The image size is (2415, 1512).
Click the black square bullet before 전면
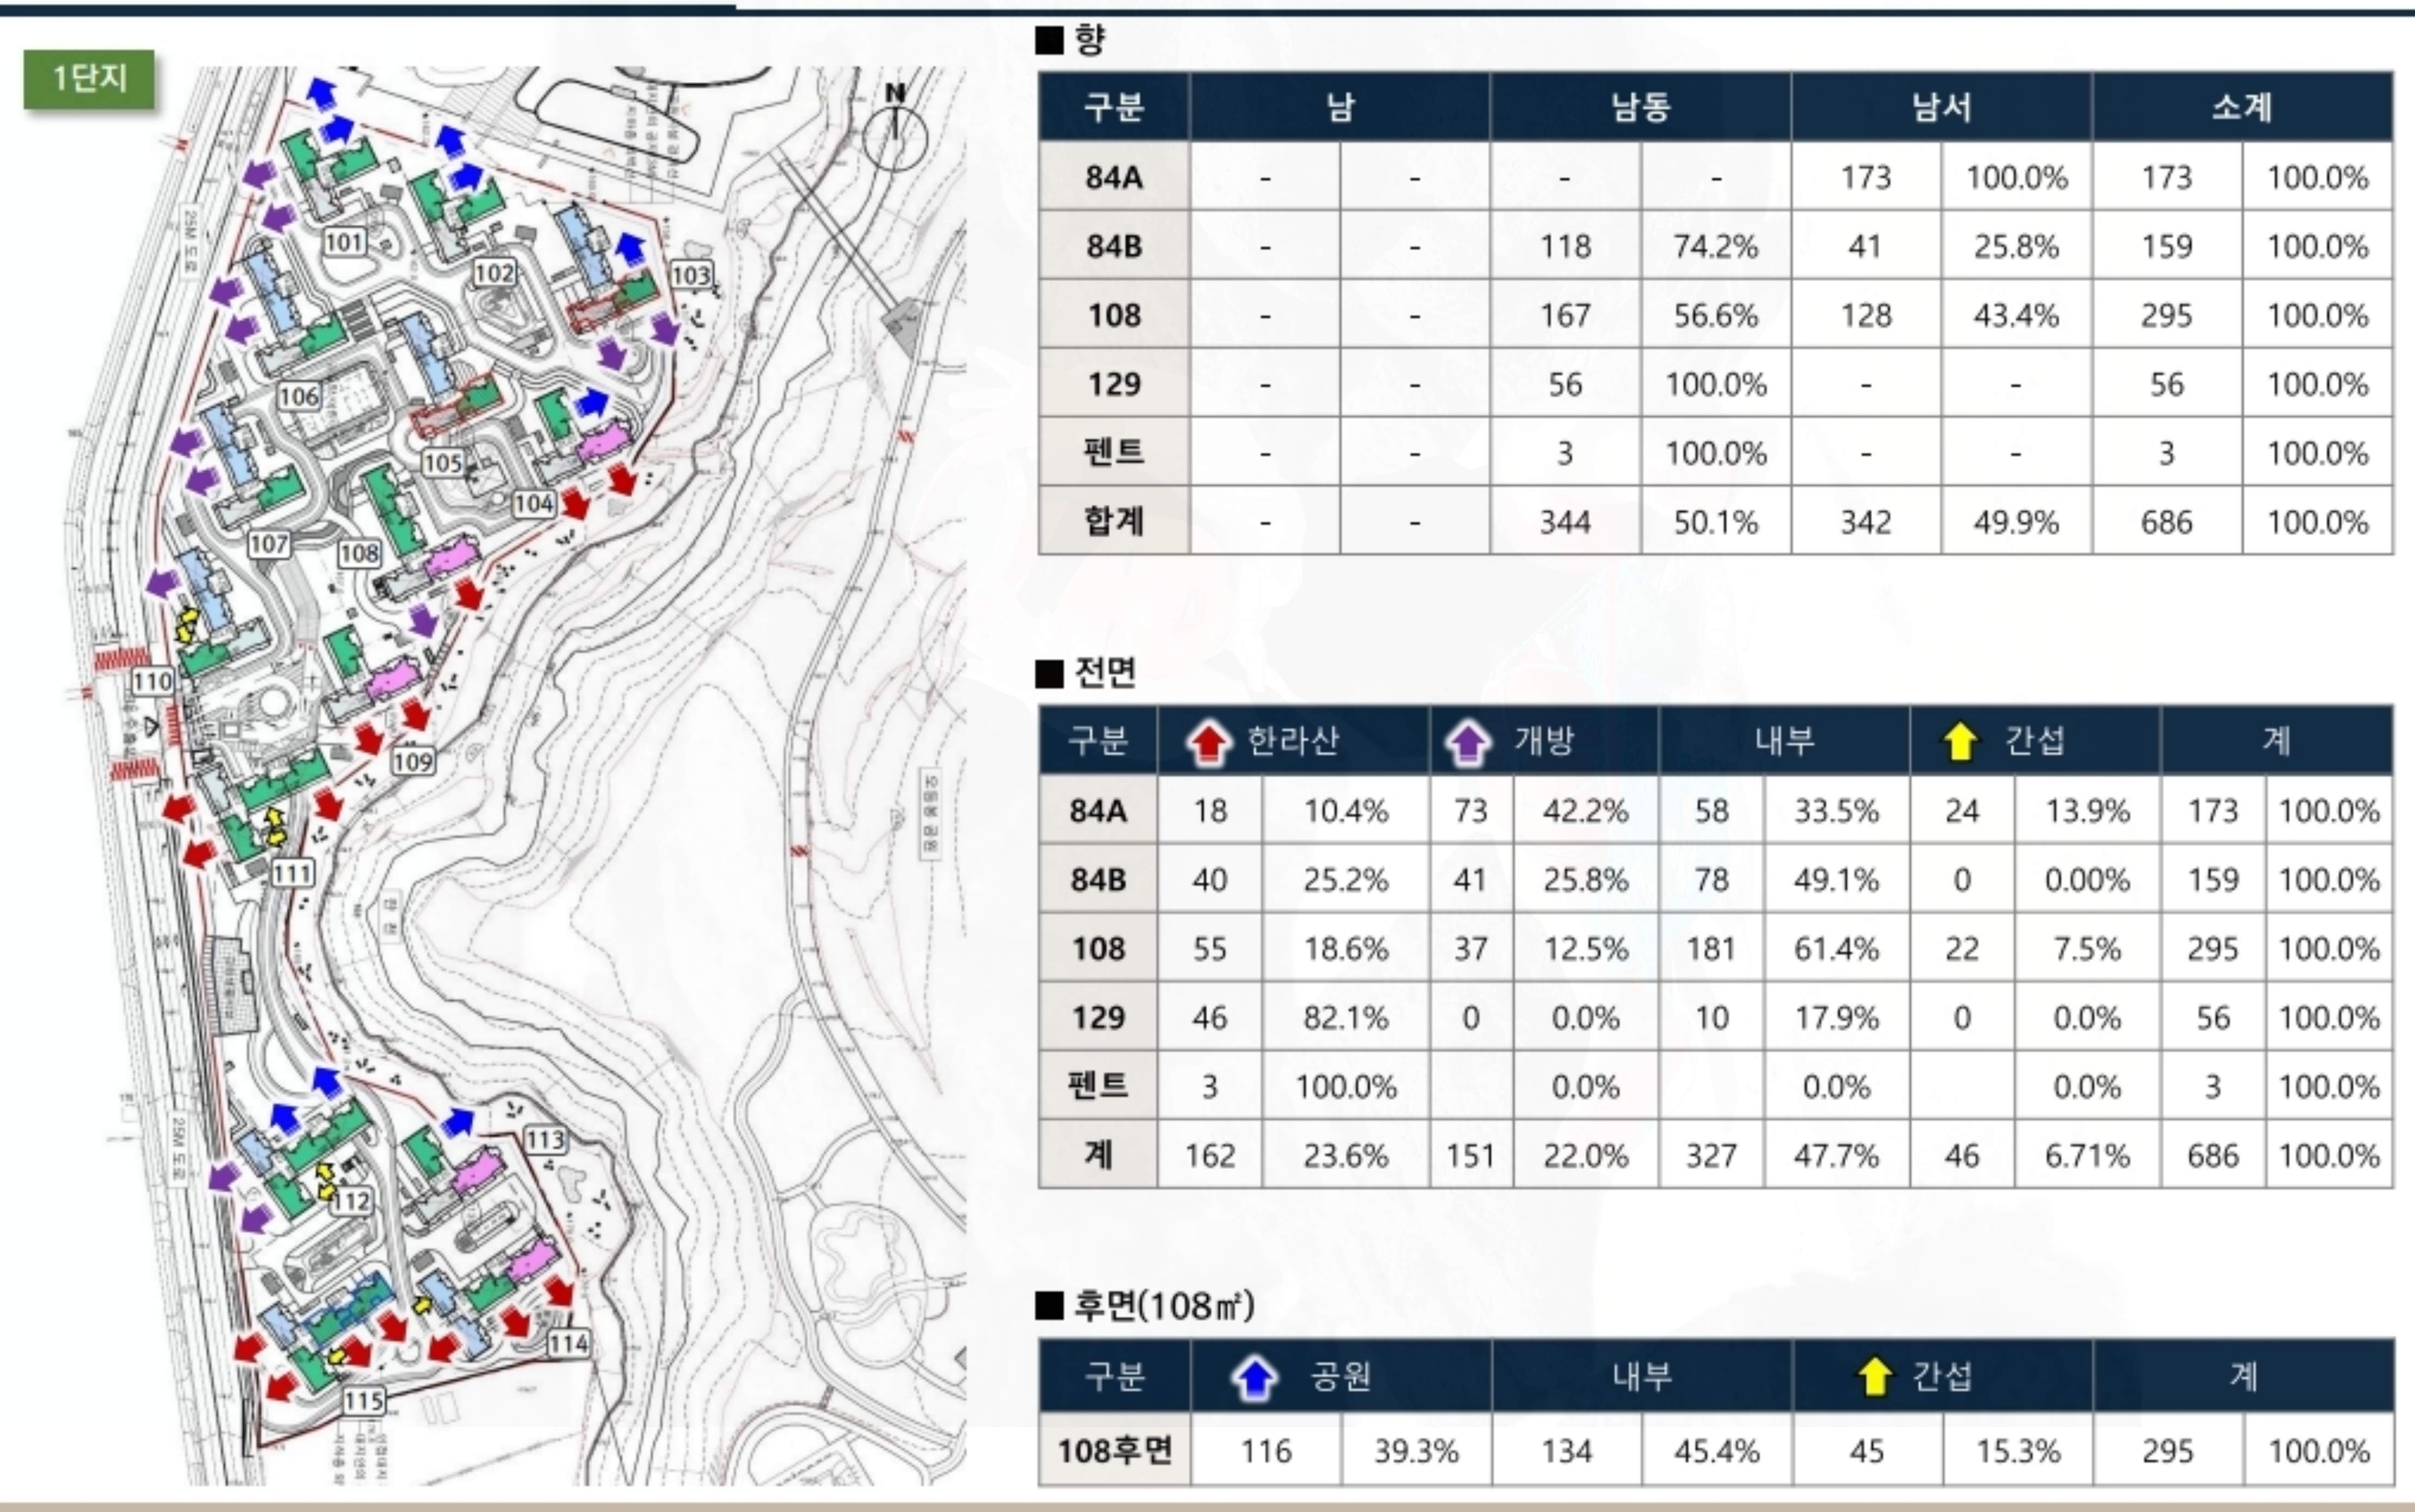tap(1049, 673)
